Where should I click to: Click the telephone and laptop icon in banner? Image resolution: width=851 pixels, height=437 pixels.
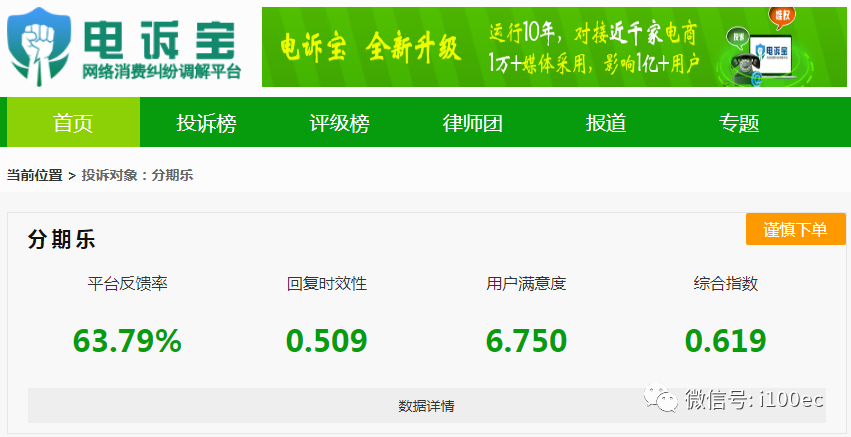[x=763, y=48]
